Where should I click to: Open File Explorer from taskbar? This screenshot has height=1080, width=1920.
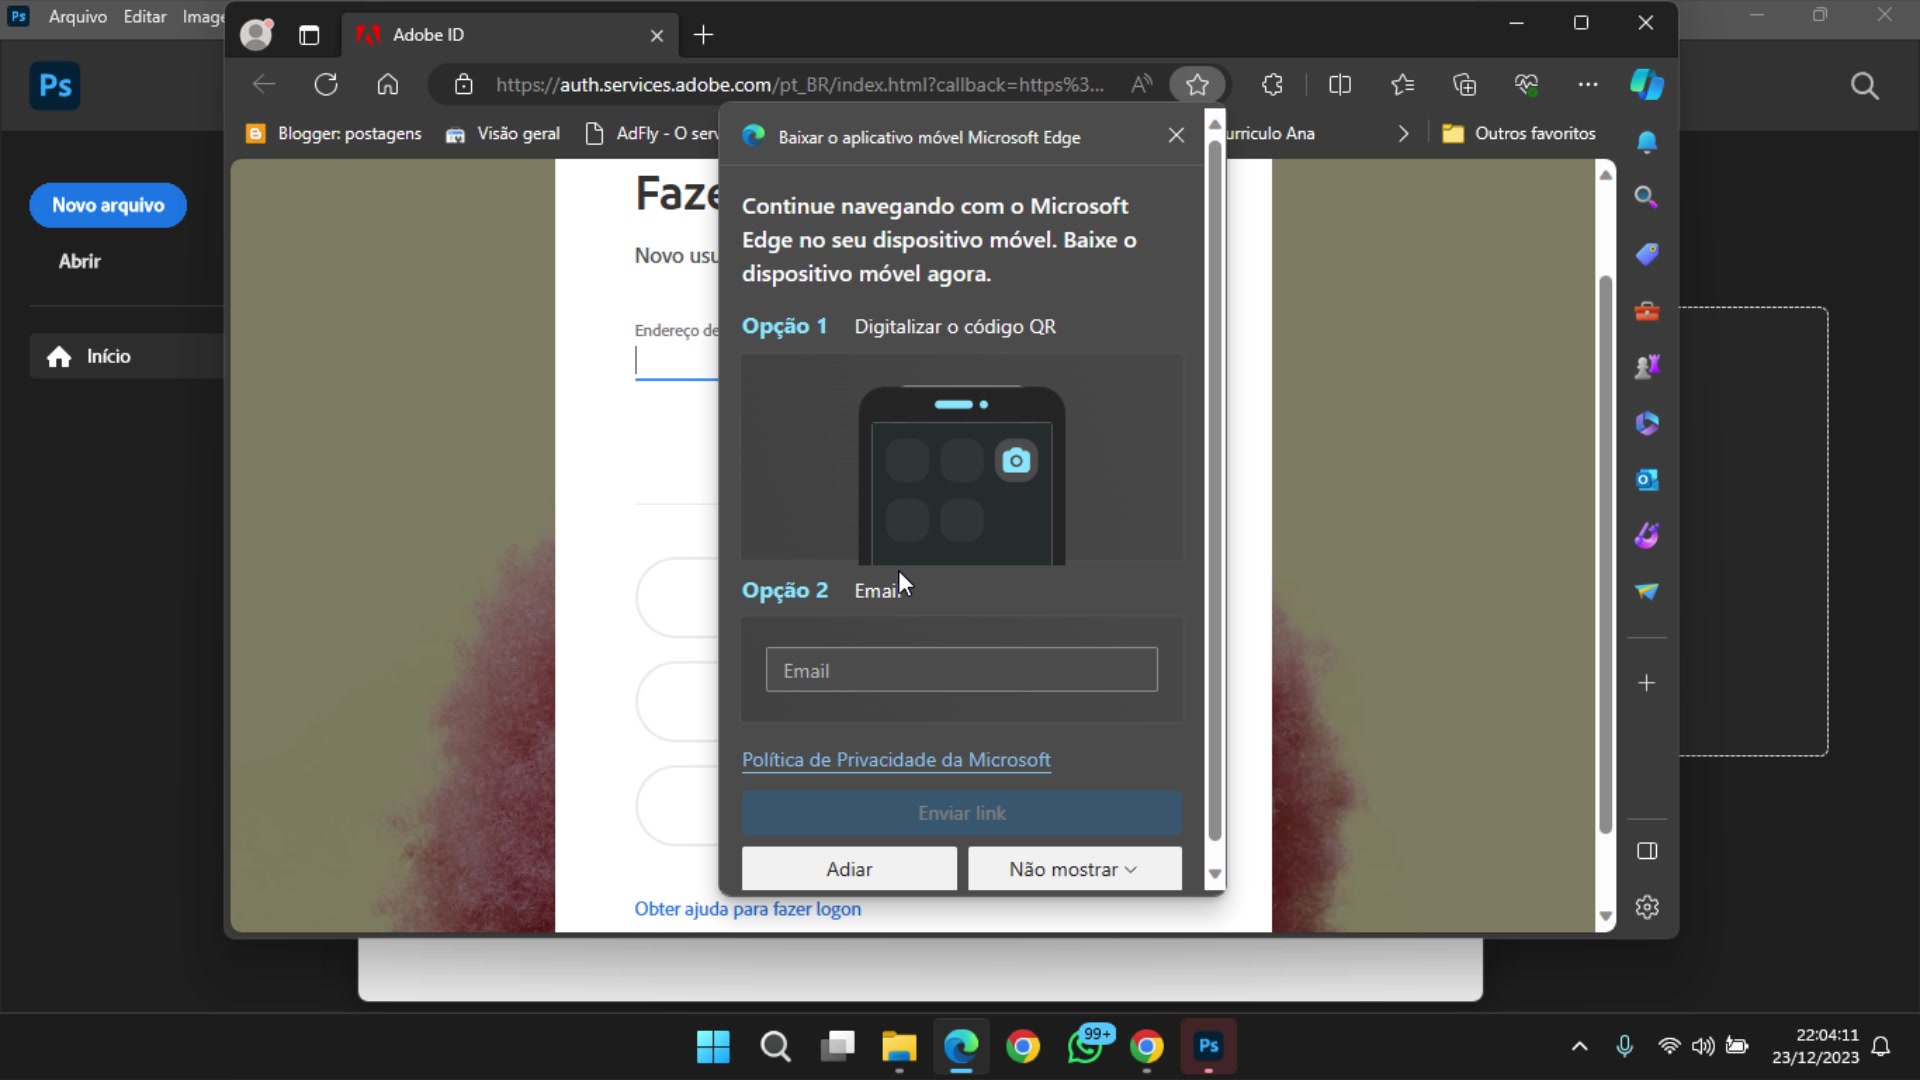point(899,1047)
